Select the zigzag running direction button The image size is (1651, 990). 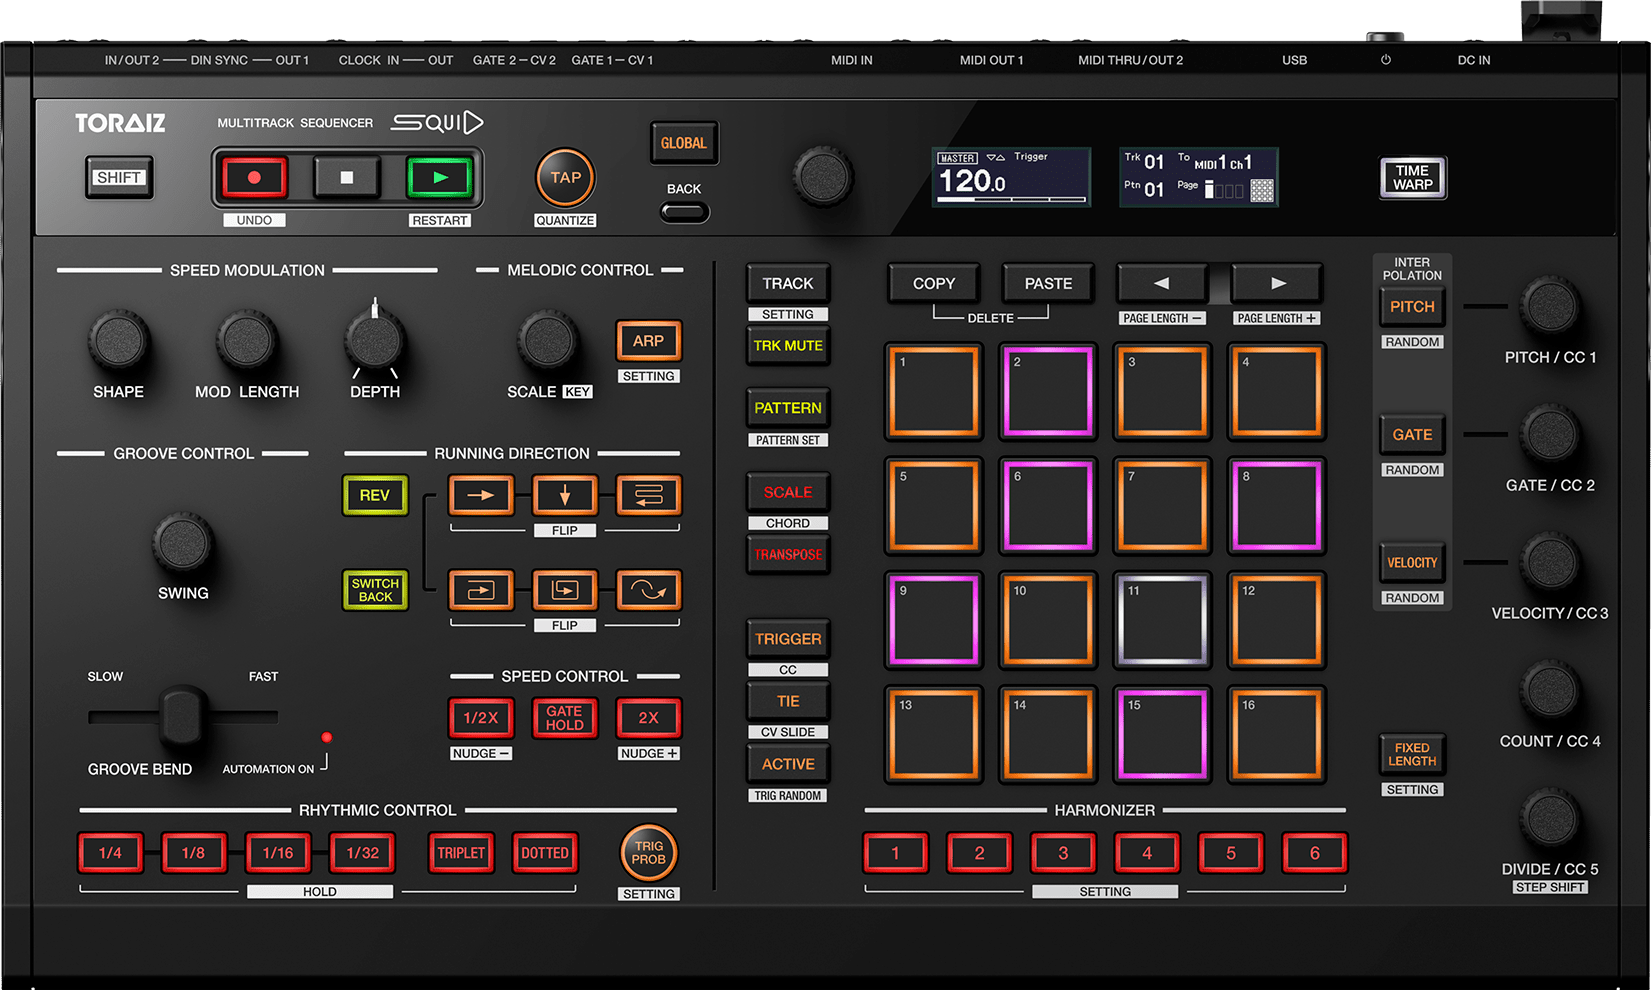tap(648, 495)
